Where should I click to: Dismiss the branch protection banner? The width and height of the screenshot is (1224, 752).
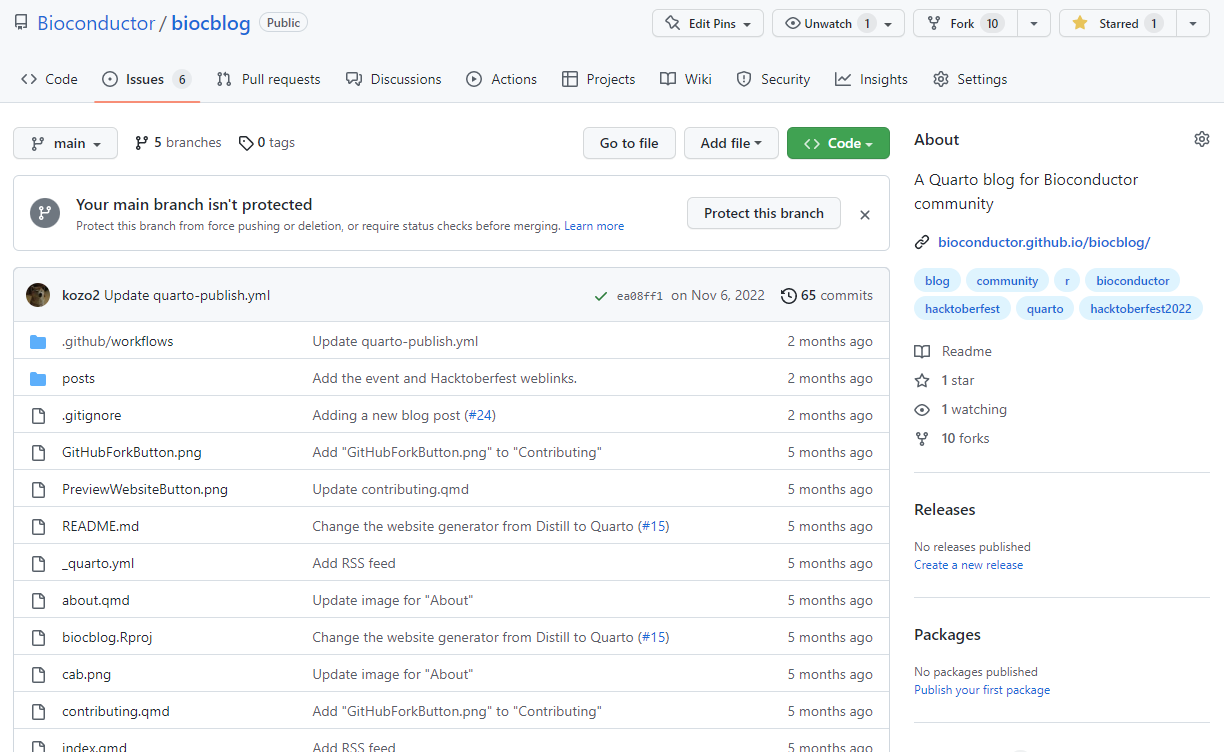(x=865, y=214)
